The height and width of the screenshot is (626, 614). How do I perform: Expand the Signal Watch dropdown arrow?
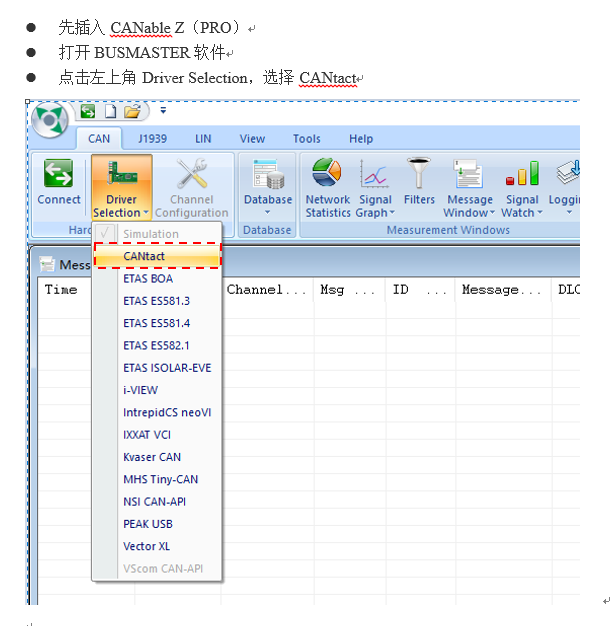[540, 212]
